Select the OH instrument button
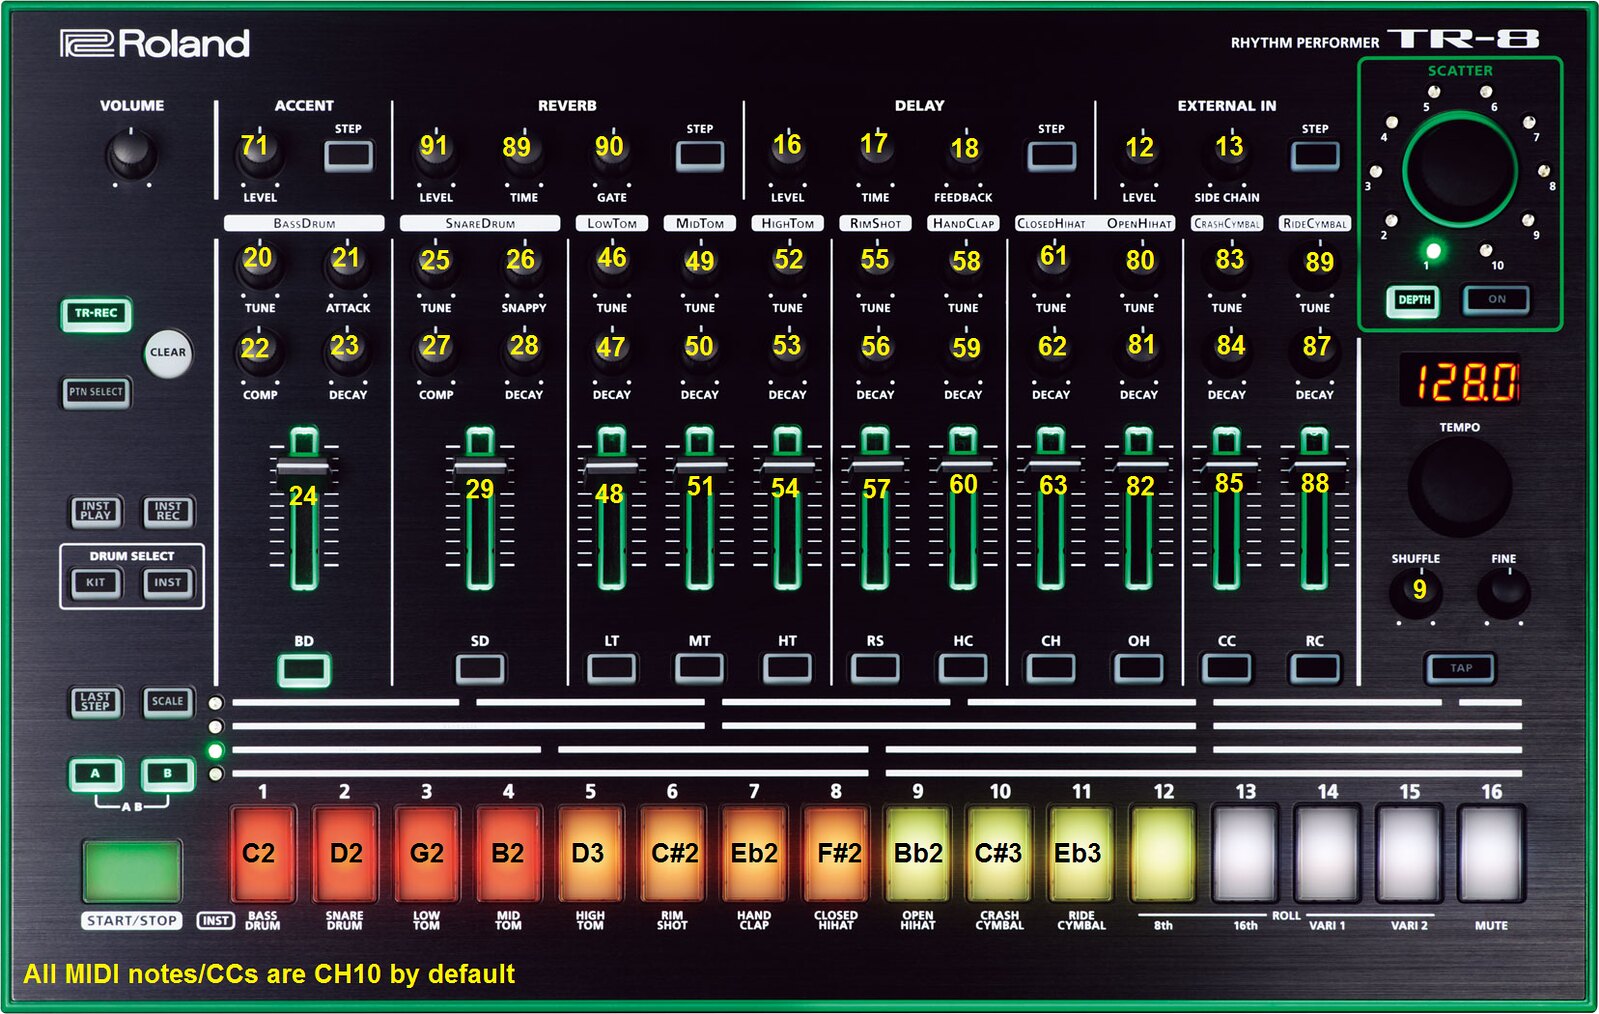Image resolution: width=1599 pixels, height=1014 pixels. [x=1139, y=669]
